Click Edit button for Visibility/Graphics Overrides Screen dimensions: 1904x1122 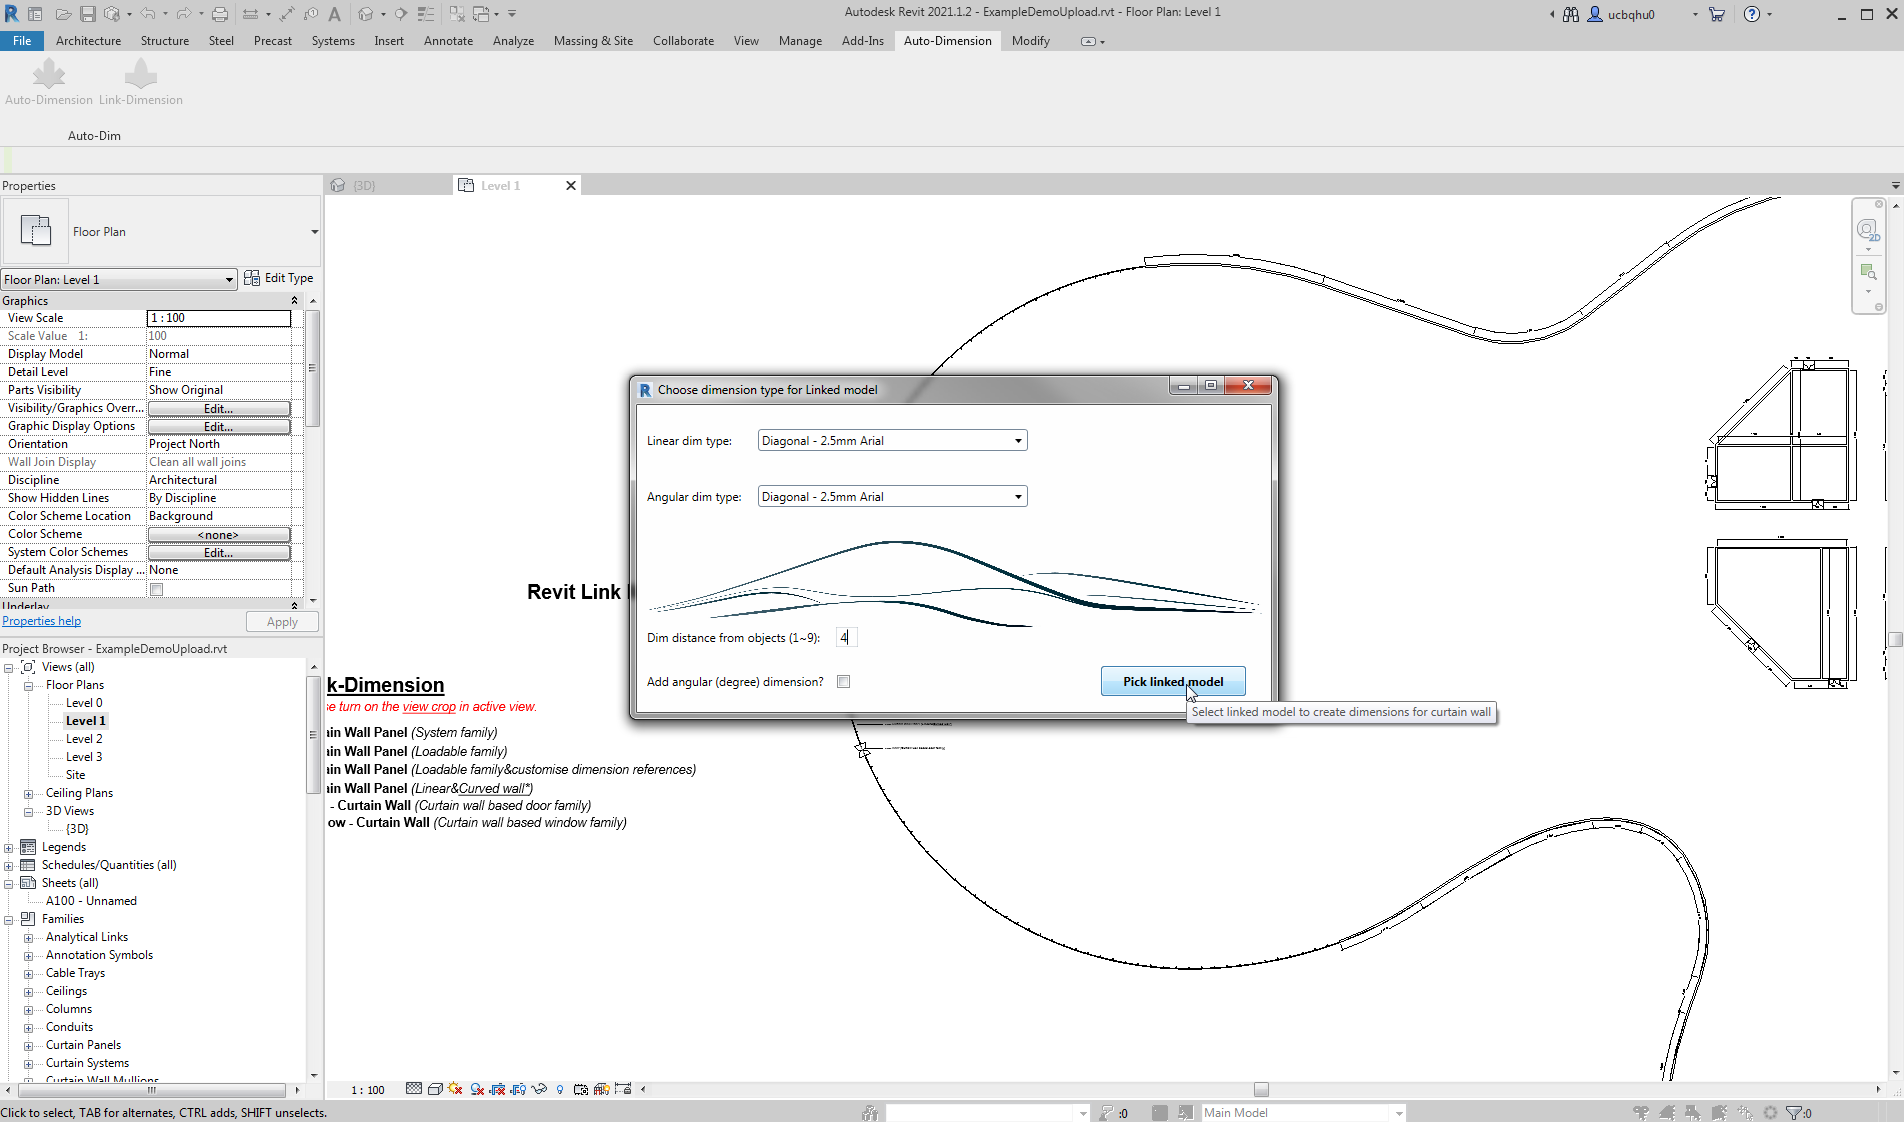(x=219, y=409)
